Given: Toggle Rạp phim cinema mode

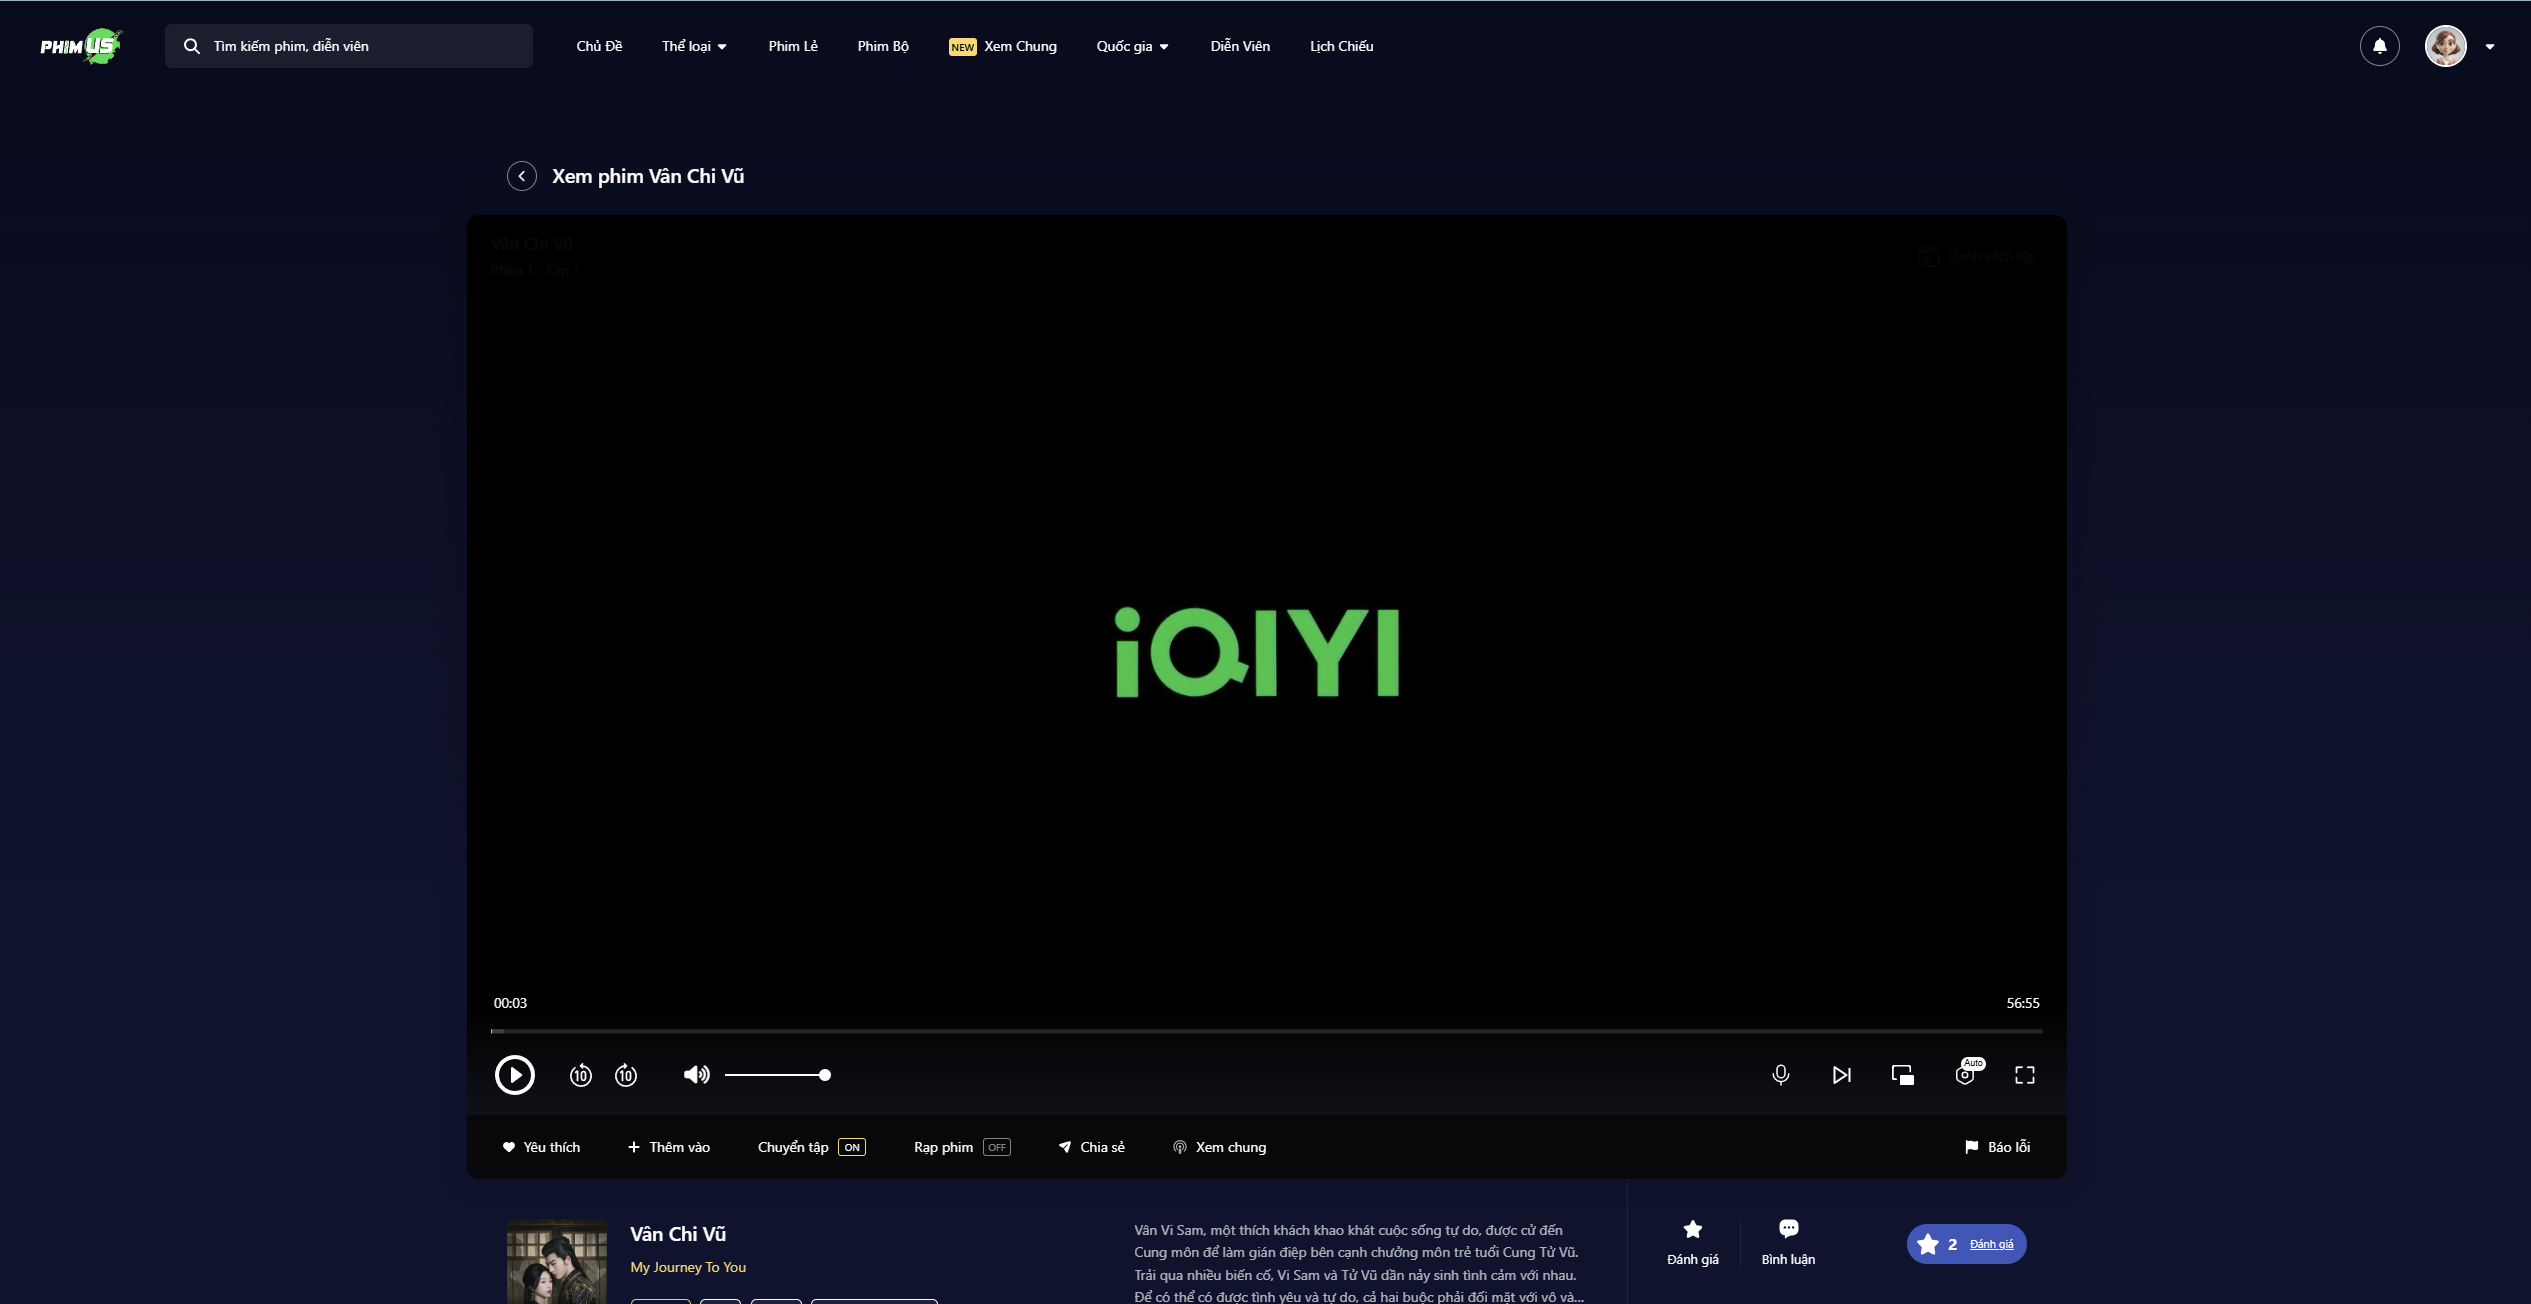Looking at the screenshot, I should pyautogui.click(x=996, y=1147).
